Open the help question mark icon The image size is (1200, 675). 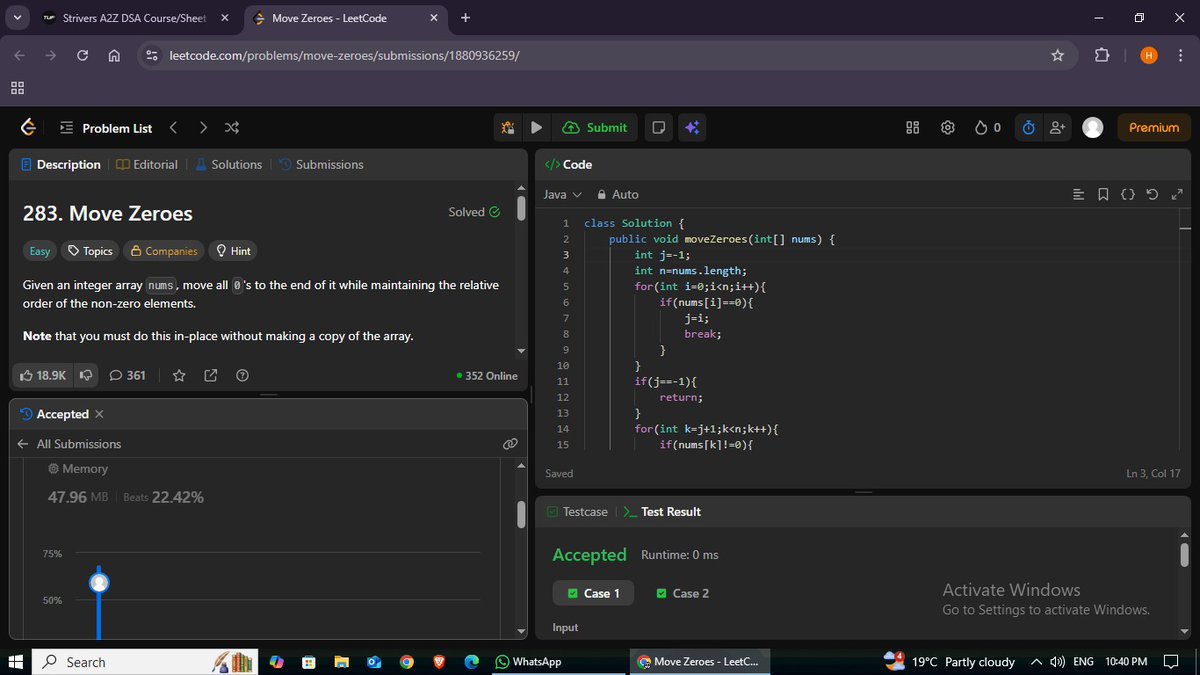pos(241,375)
